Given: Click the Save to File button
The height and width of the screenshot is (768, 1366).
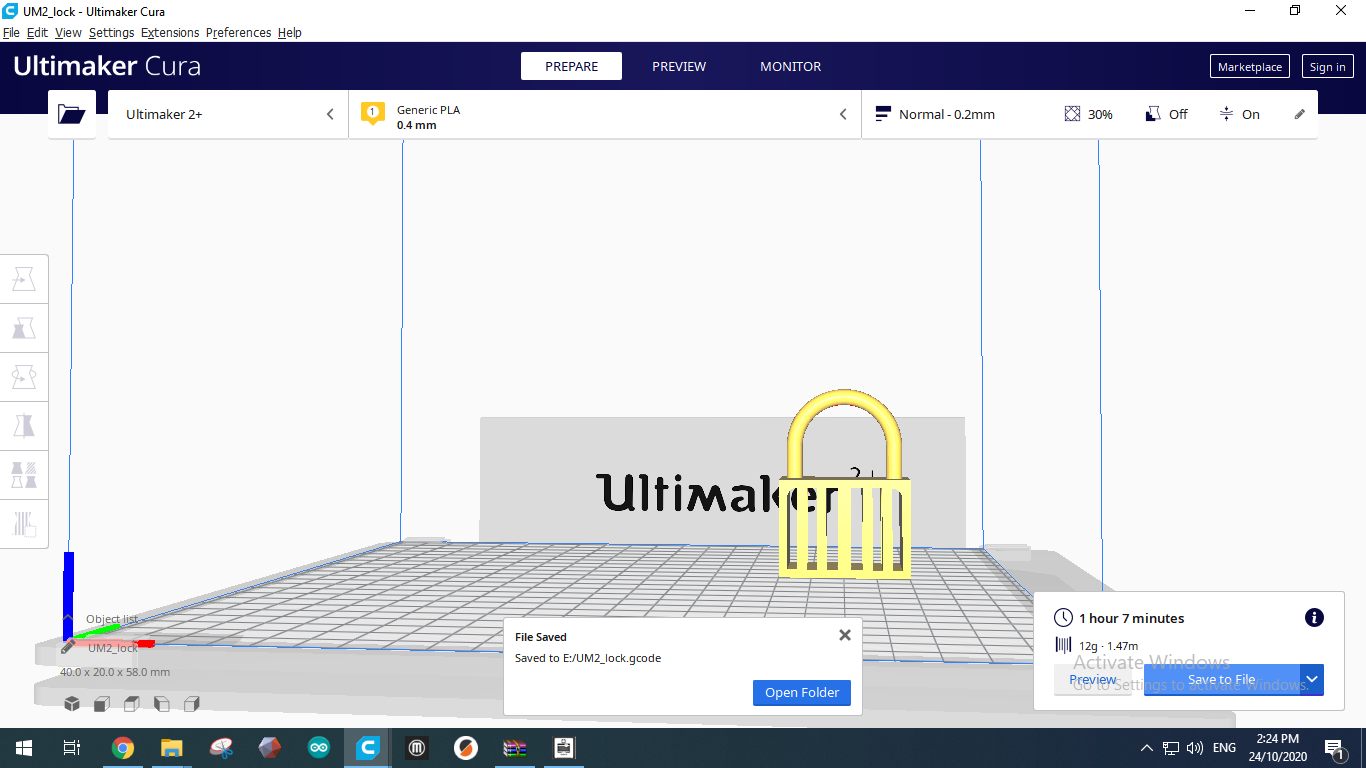Looking at the screenshot, I should point(1222,680).
